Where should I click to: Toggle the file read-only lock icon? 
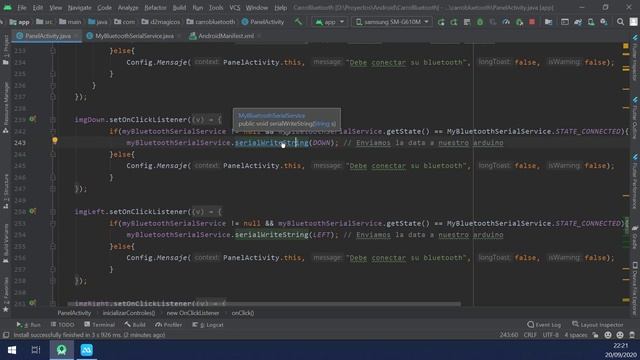tap(596, 335)
